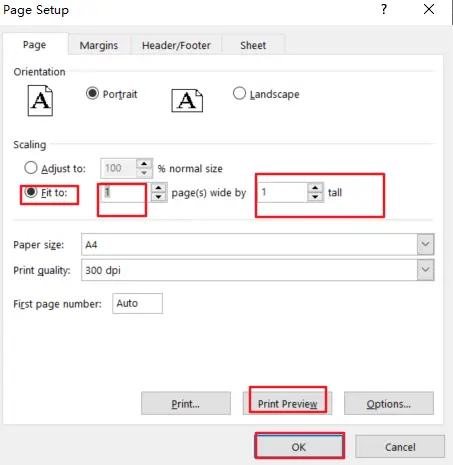Switch to the Margins tab
Image resolution: width=453 pixels, height=465 pixels.
(99, 45)
